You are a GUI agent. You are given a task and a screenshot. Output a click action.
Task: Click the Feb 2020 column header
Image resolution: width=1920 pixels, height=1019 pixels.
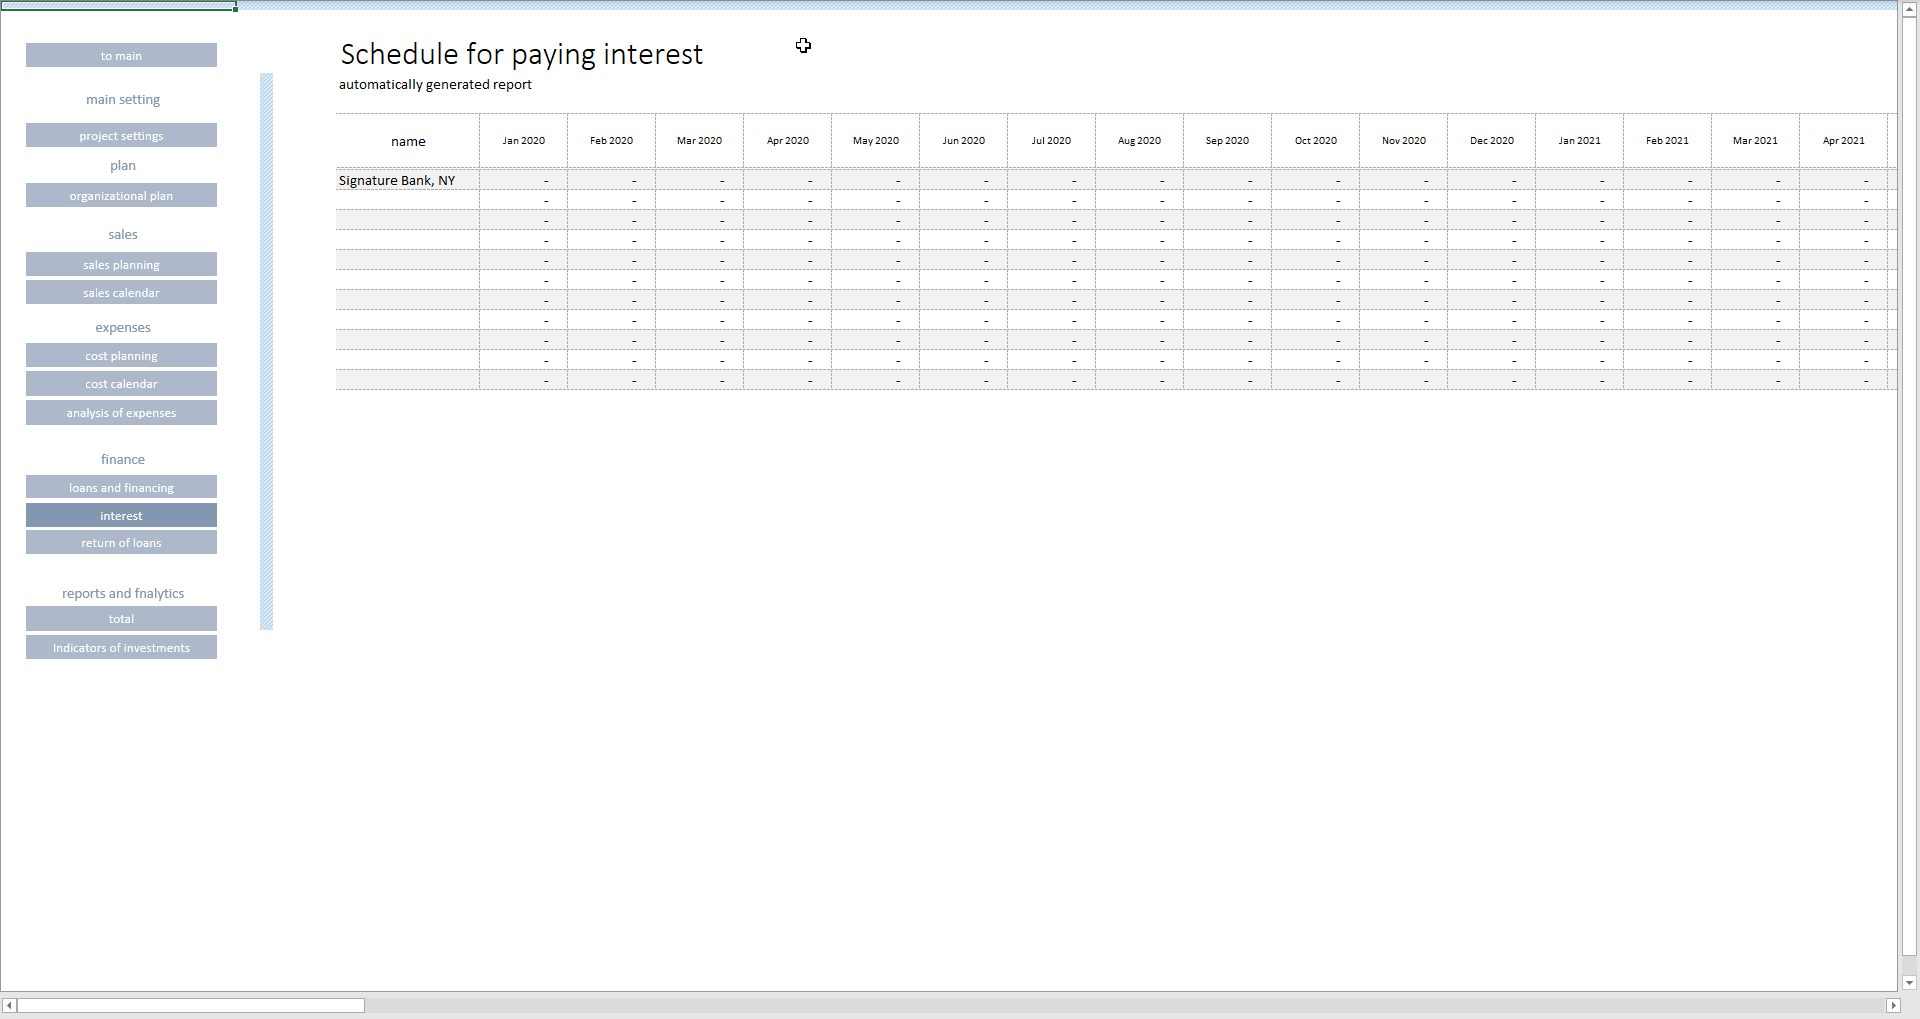[x=612, y=141]
